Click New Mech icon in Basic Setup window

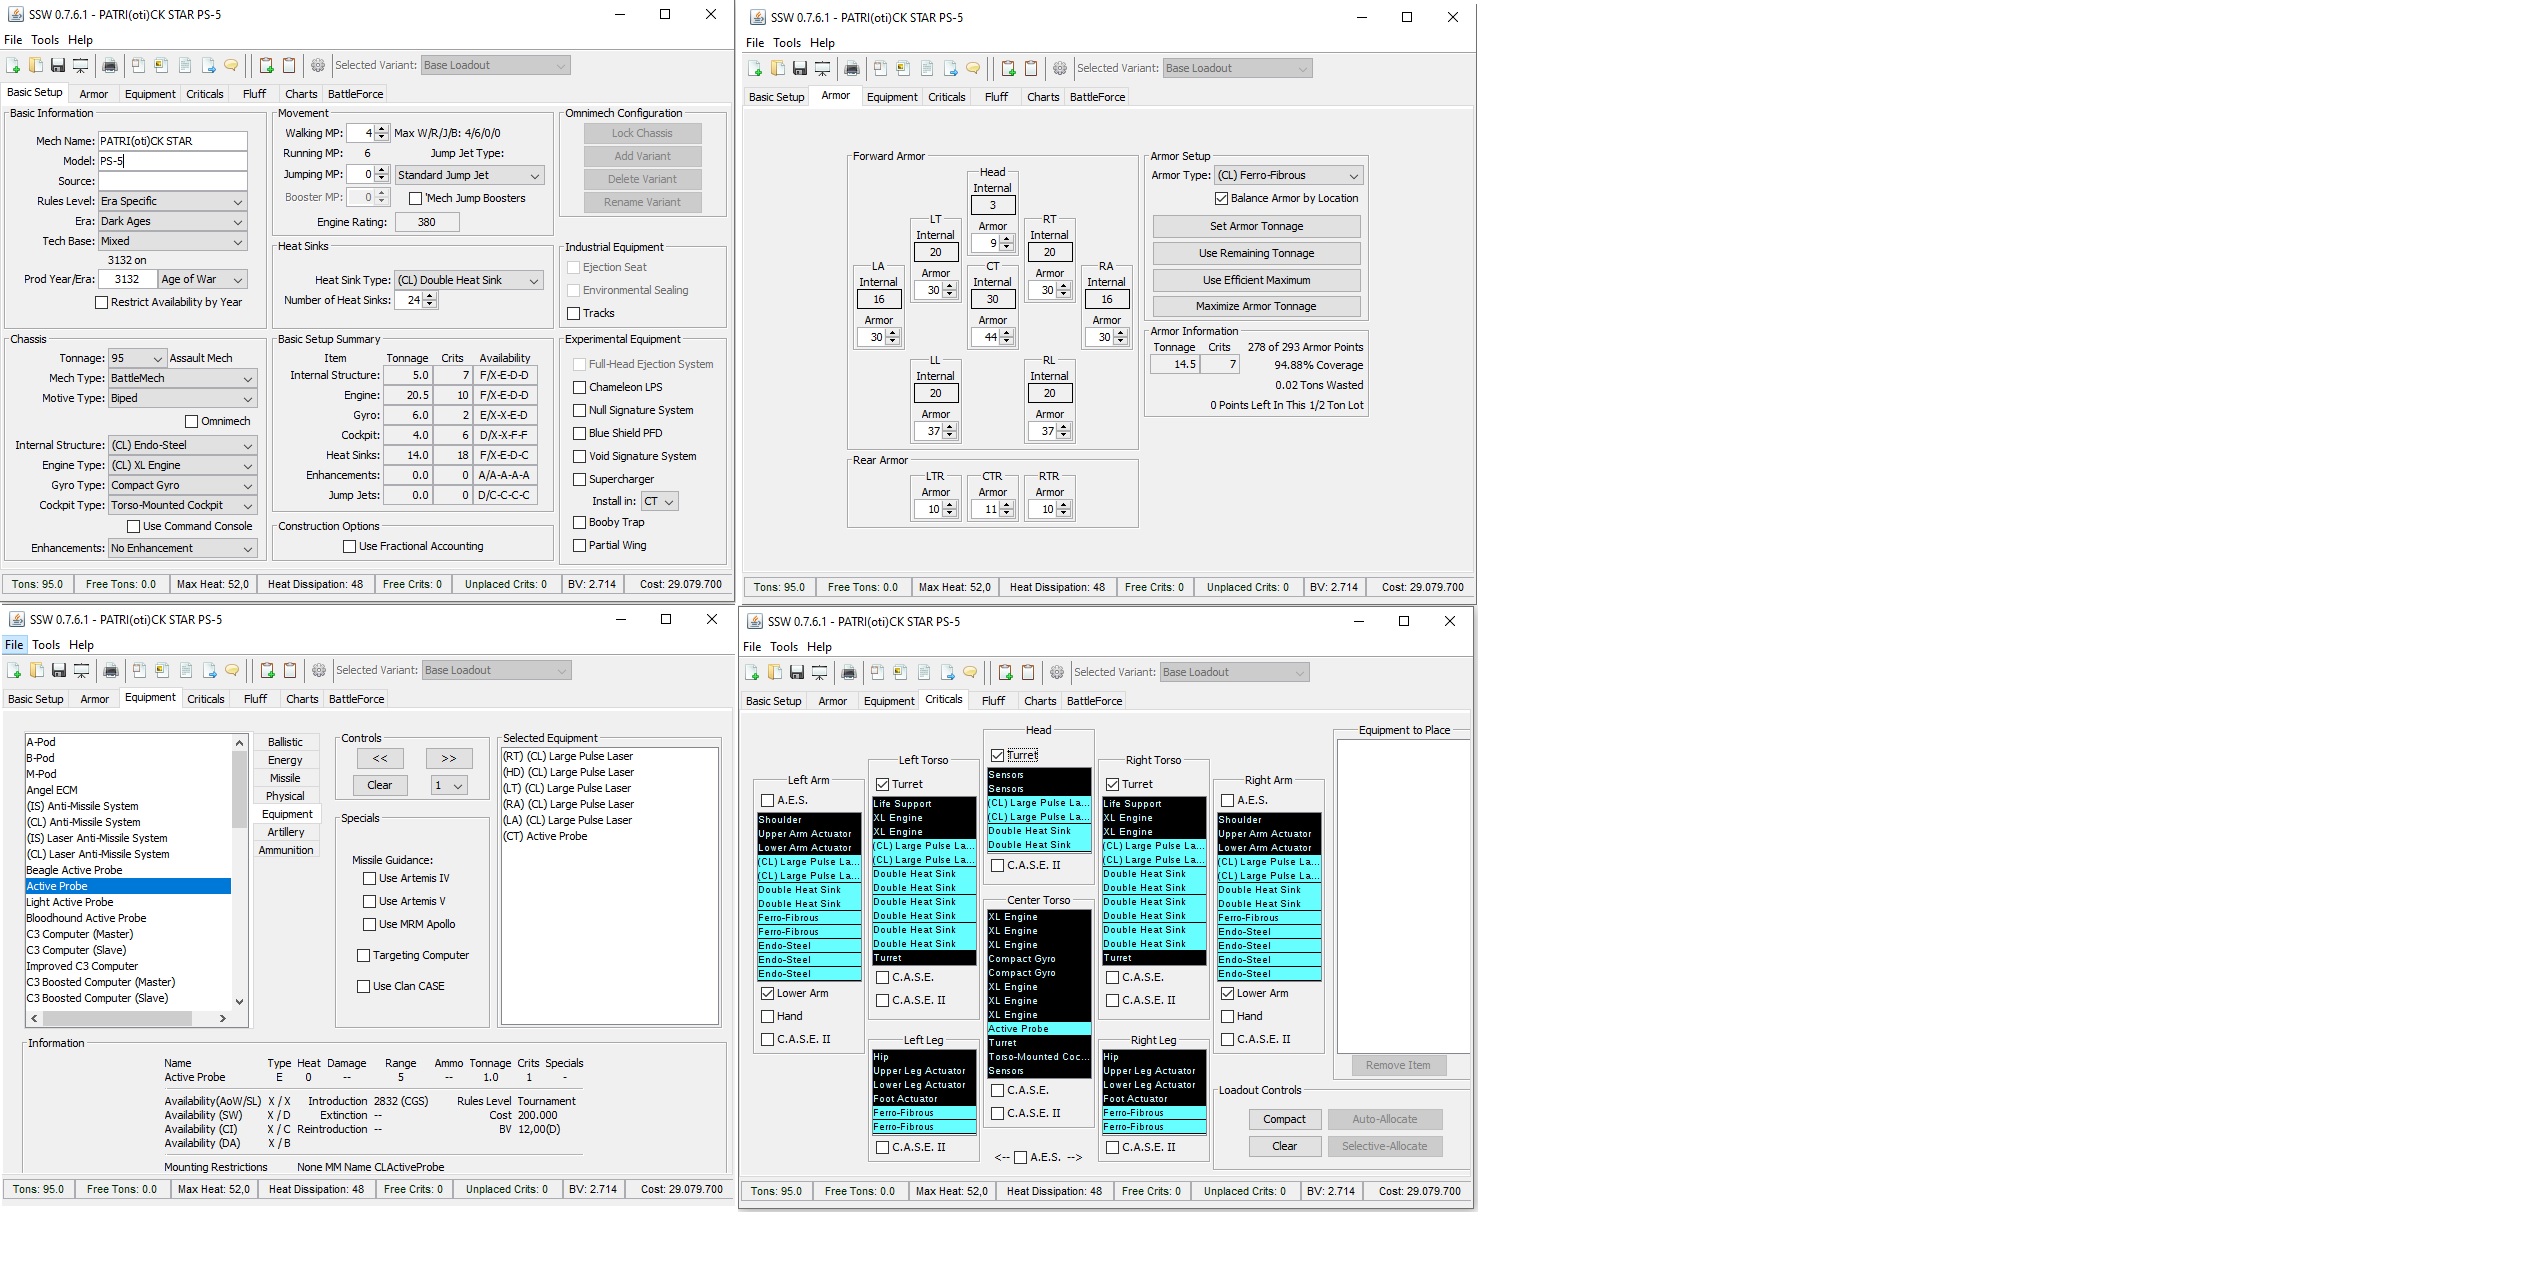[13, 66]
